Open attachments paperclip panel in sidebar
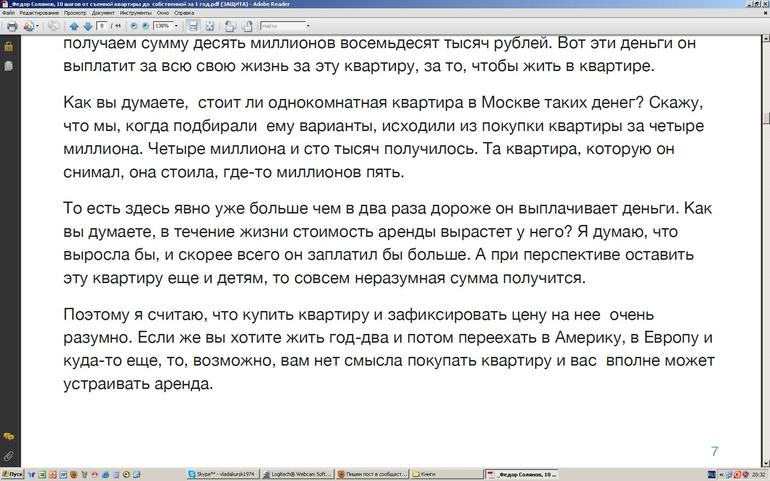 click(8, 456)
